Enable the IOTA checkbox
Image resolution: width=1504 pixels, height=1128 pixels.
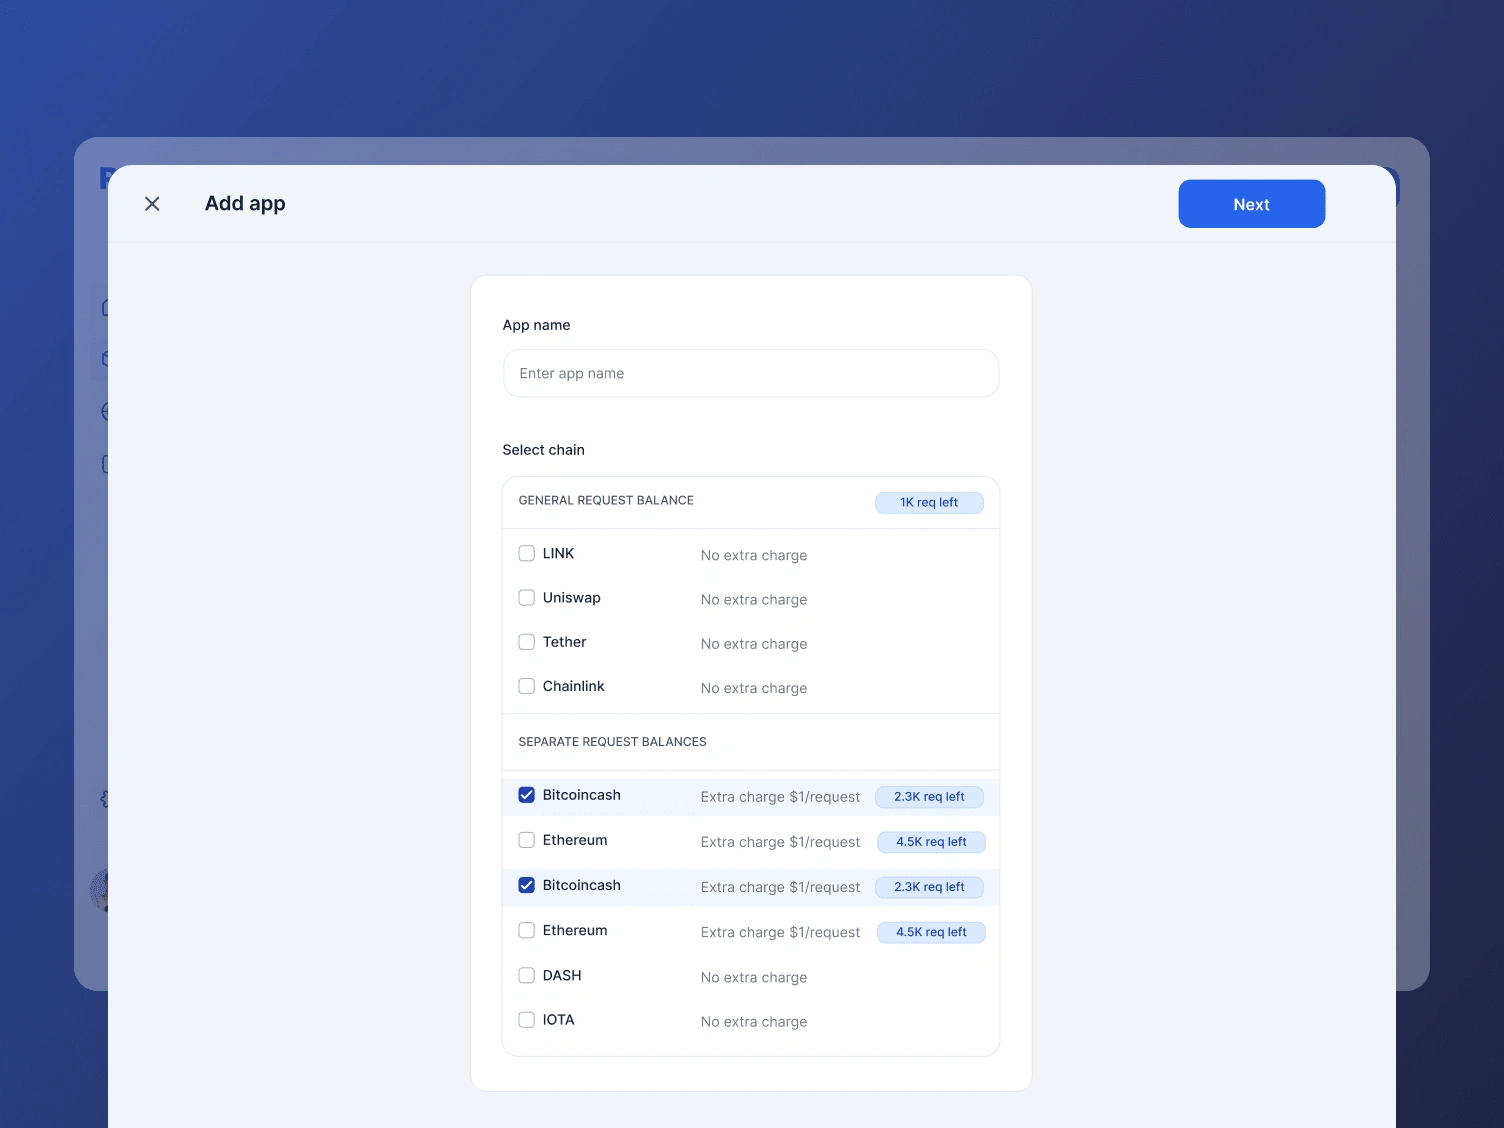[x=526, y=1020]
